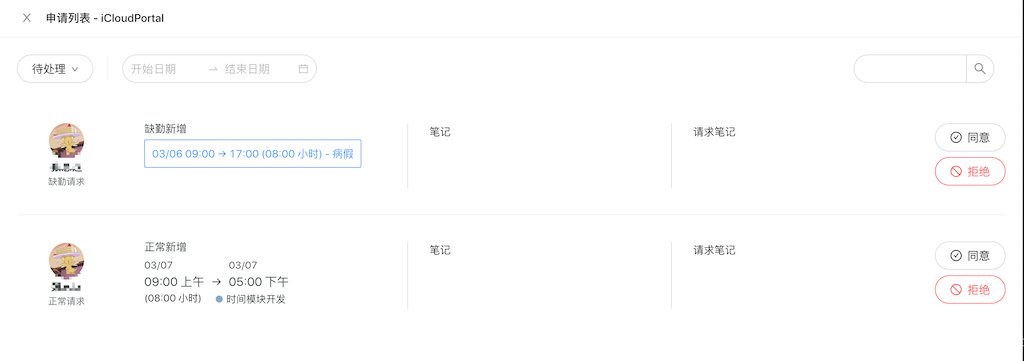This screenshot has width=1024, height=361.
Task: Click the prohibit icon in the first 拒绝 button
Action: coord(956,172)
